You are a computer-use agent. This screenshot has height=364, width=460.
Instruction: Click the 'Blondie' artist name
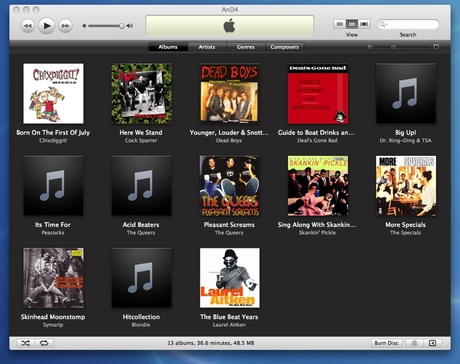[141, 325]
